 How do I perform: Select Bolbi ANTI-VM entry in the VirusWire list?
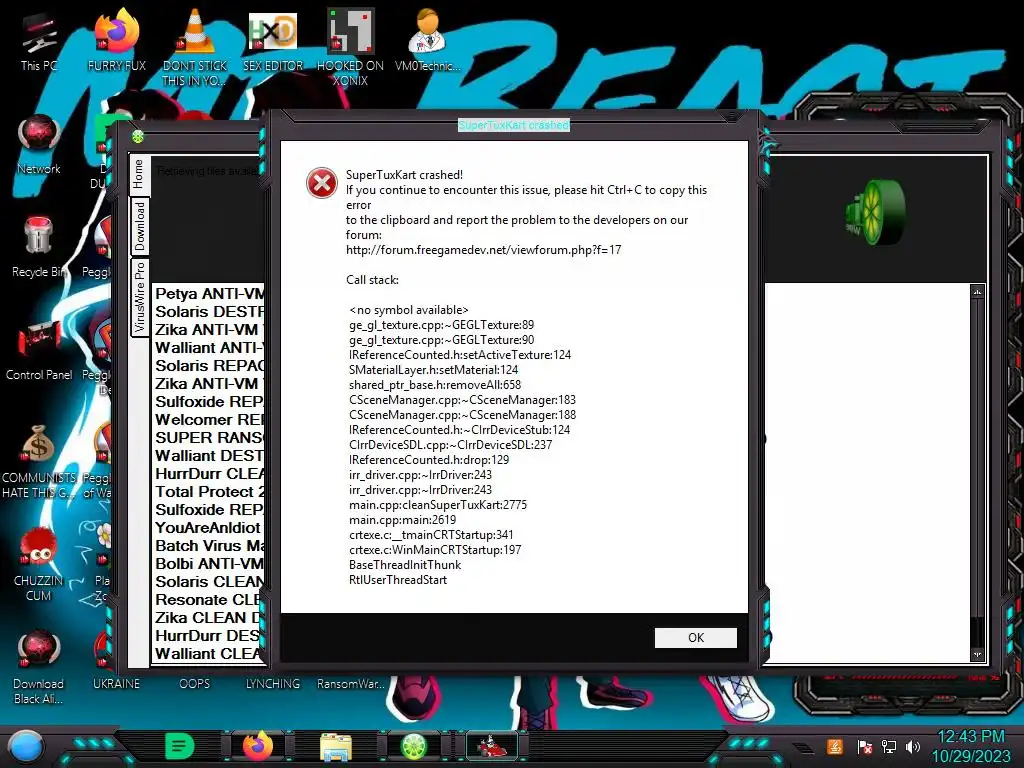(209, 564)
